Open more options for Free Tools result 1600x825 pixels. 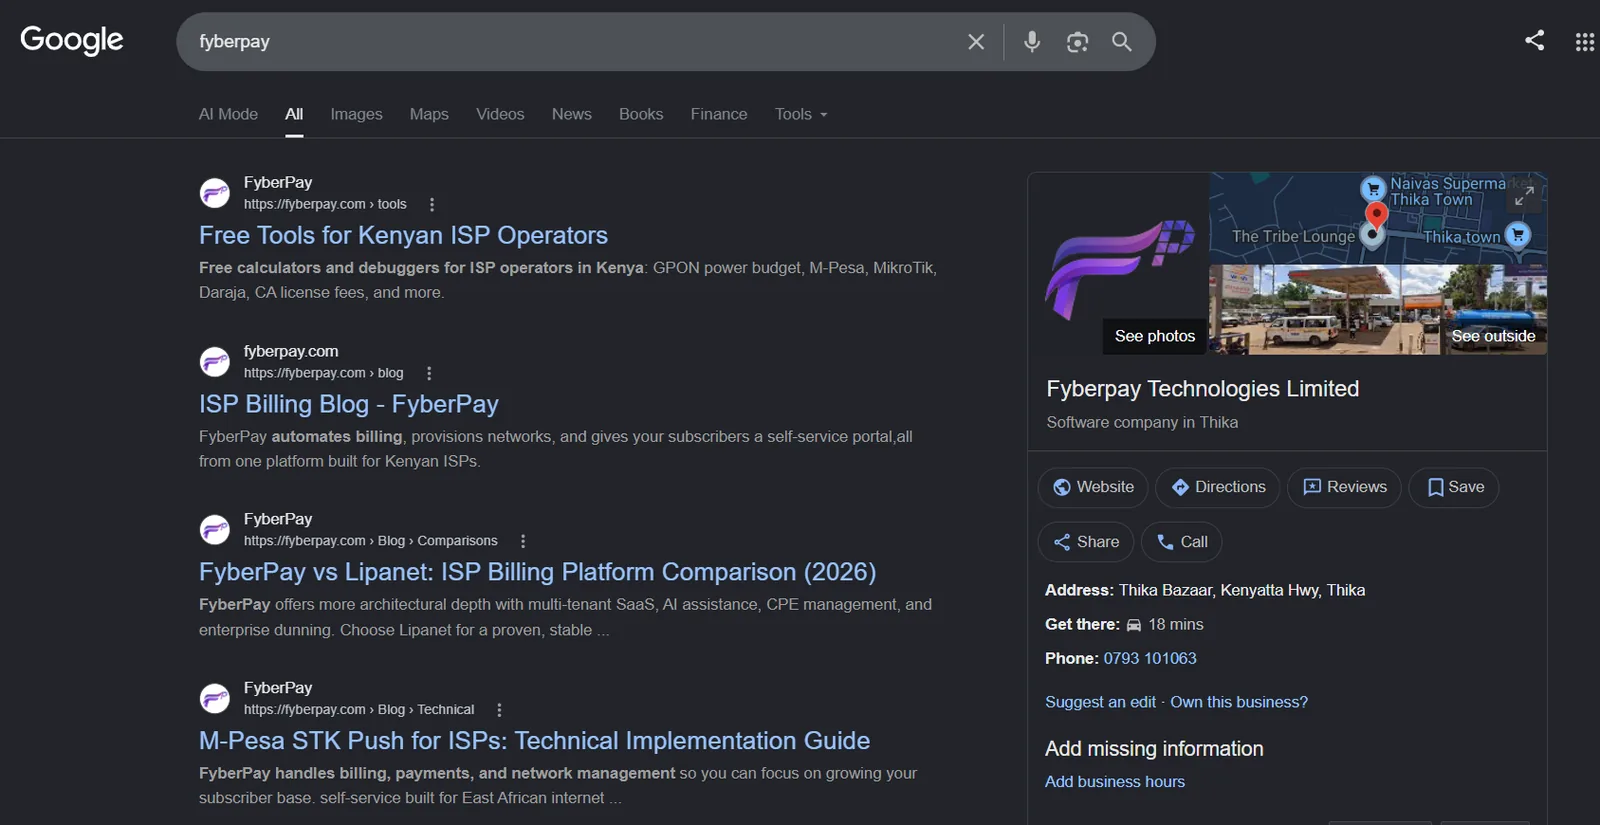432,204
